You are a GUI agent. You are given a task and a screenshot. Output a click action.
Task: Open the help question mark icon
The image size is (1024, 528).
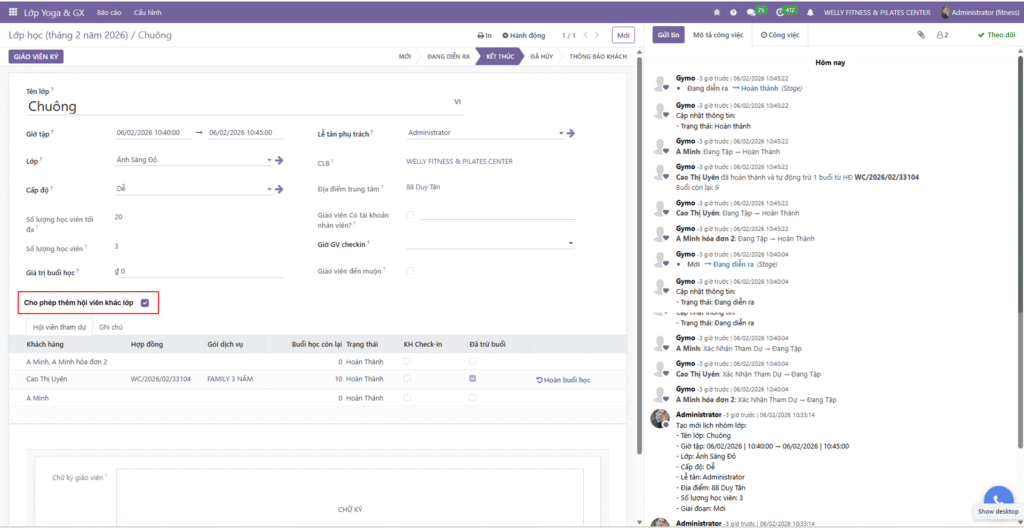(733, 12)
